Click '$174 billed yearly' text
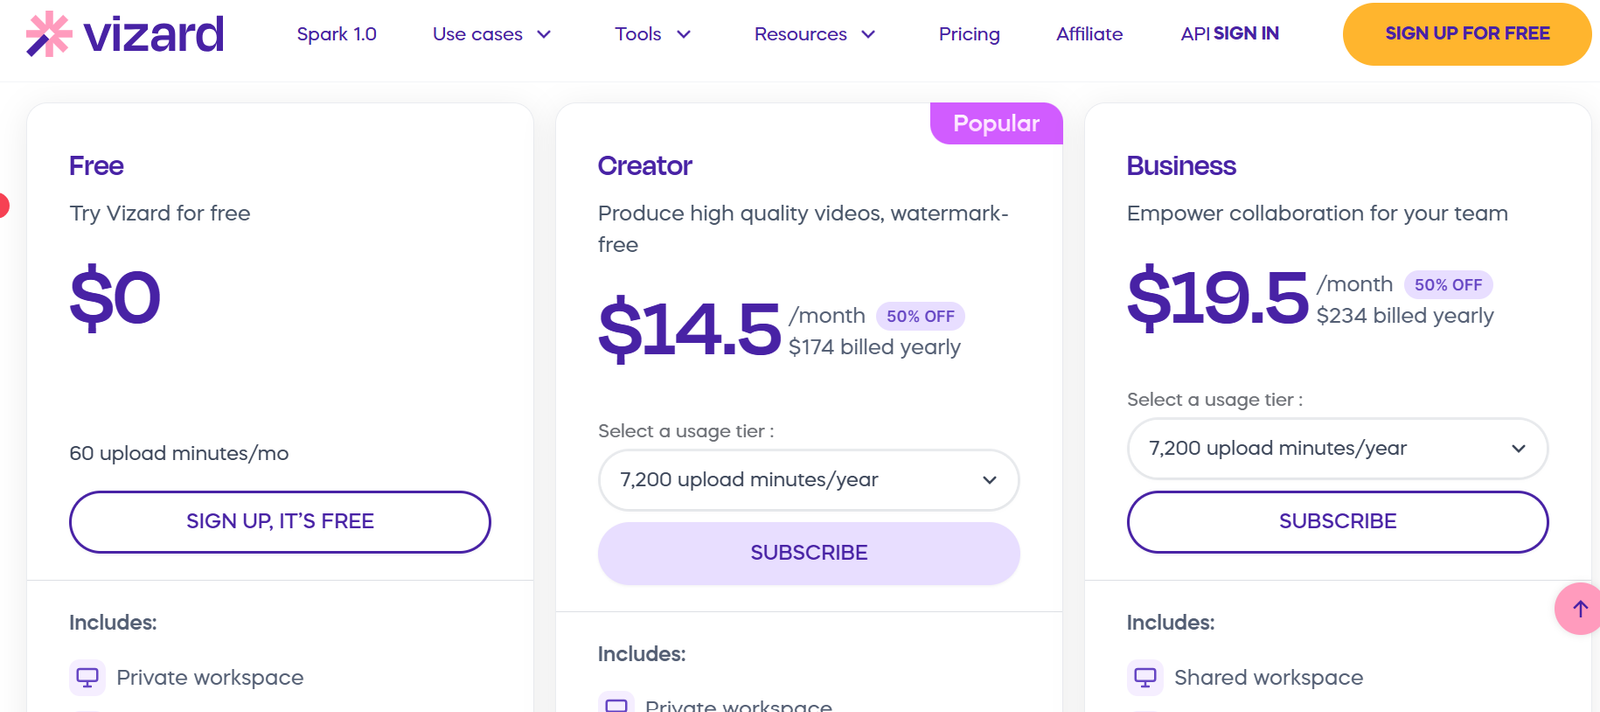Screen dimensions: 1600x712 [x=874, y=347]
